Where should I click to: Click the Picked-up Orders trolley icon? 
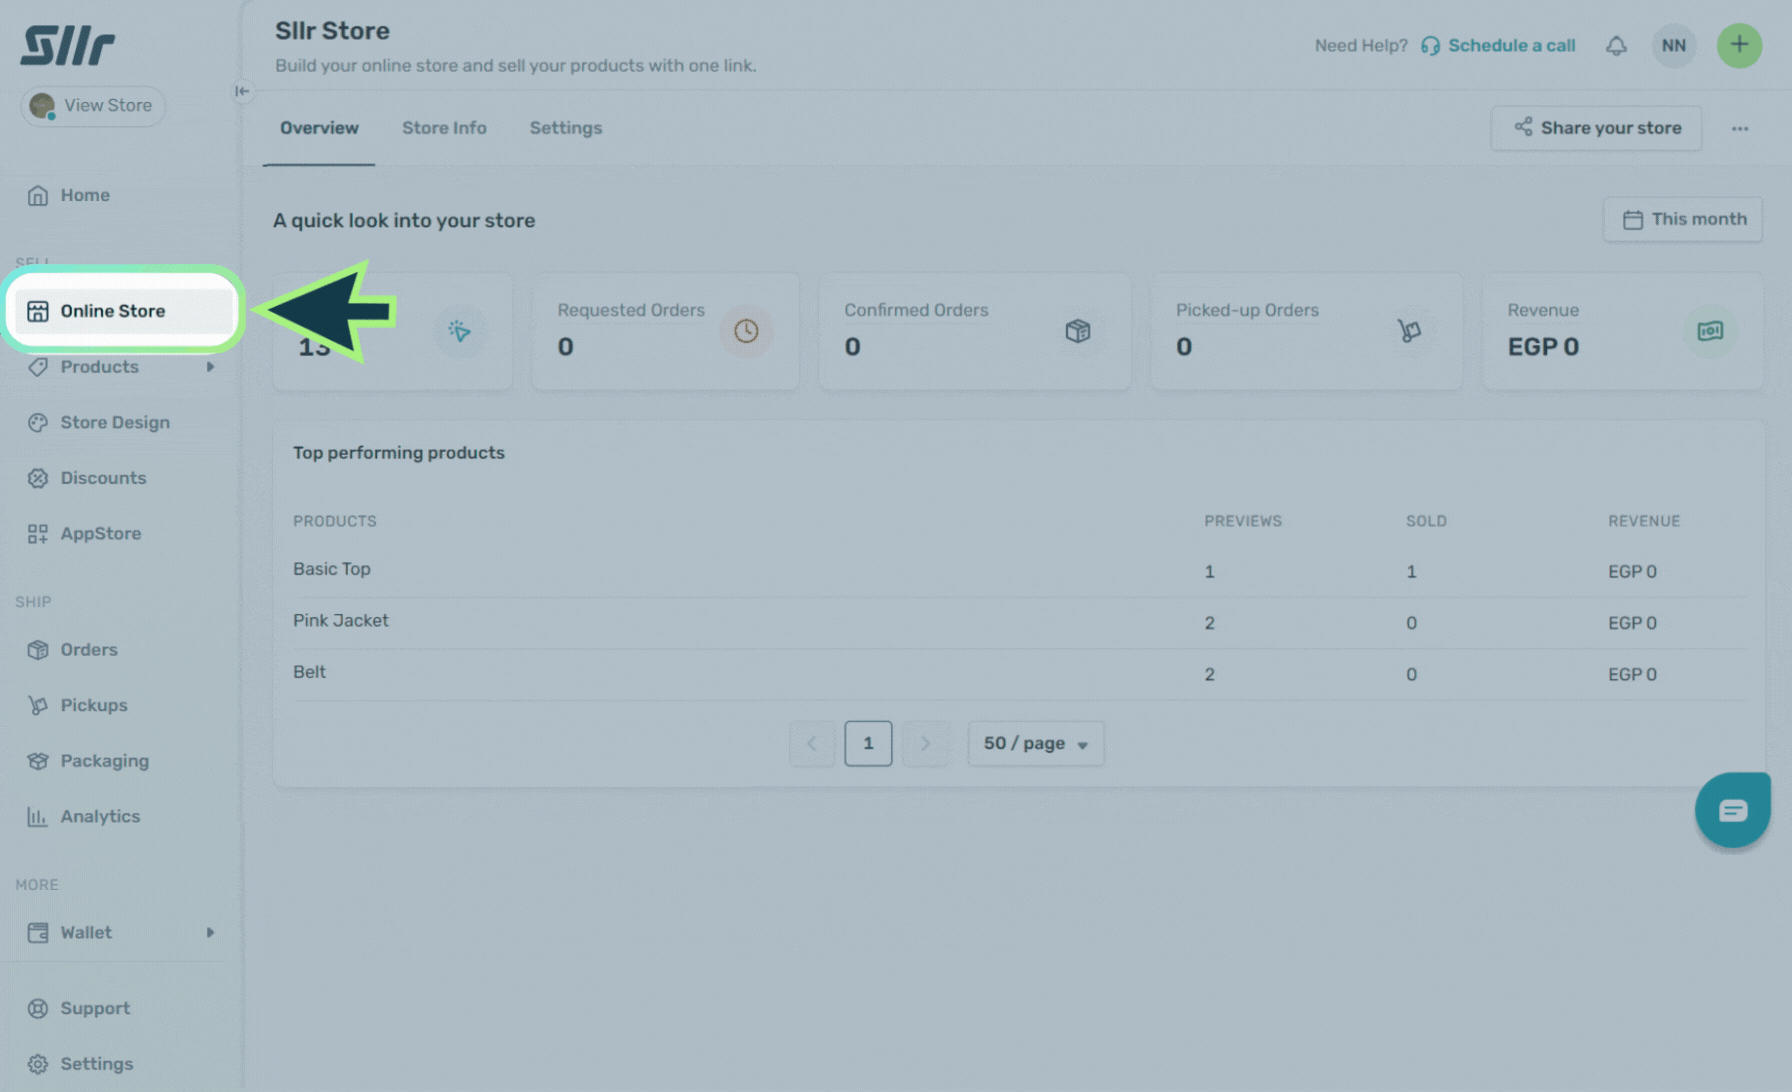pos(1410,331)
